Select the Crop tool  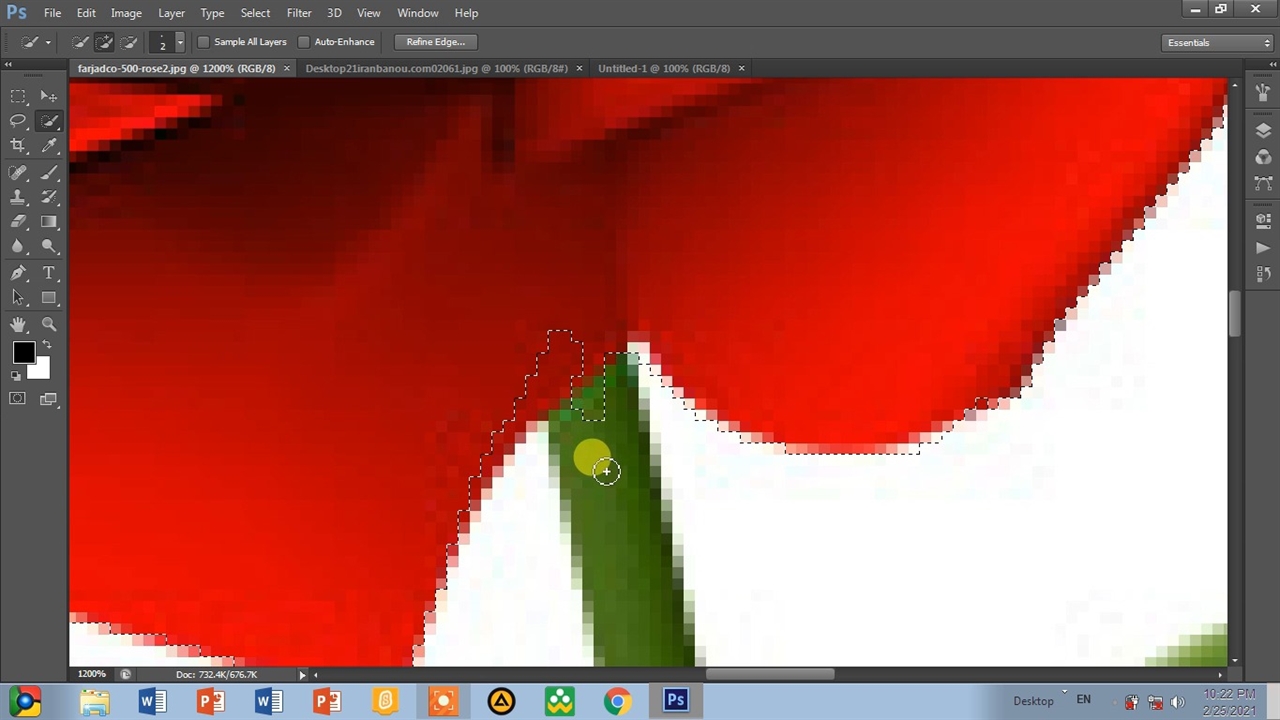click(x=18, y=146)
